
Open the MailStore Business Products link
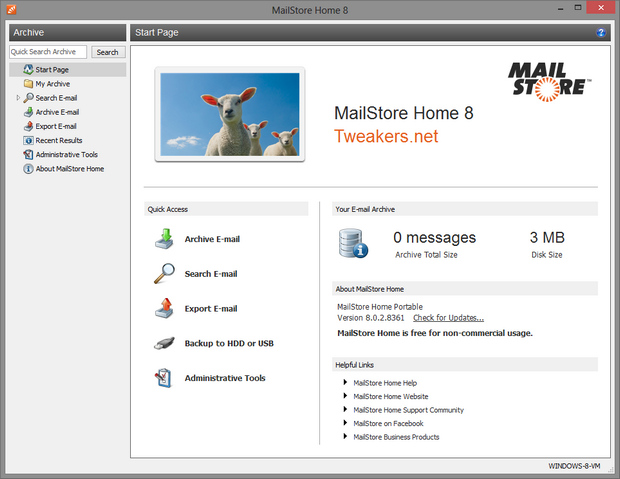pos(396,437)
